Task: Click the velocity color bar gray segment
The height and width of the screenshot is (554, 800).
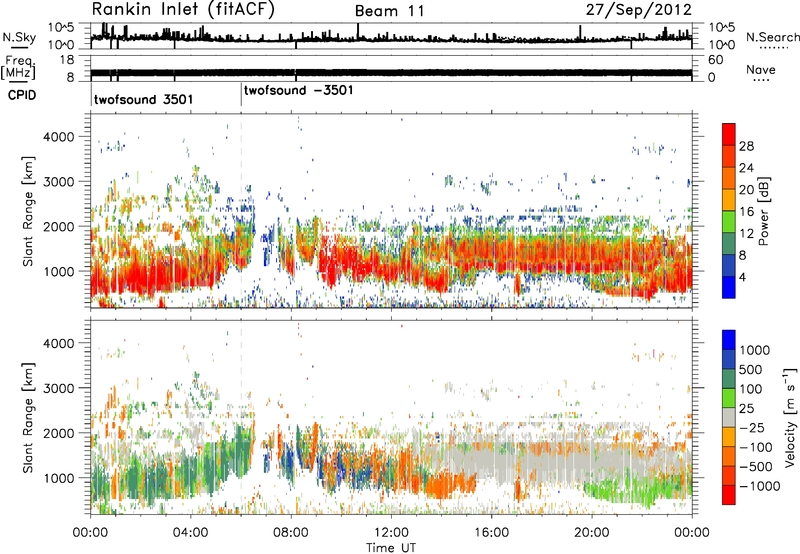Action: (x=729, y=418)
